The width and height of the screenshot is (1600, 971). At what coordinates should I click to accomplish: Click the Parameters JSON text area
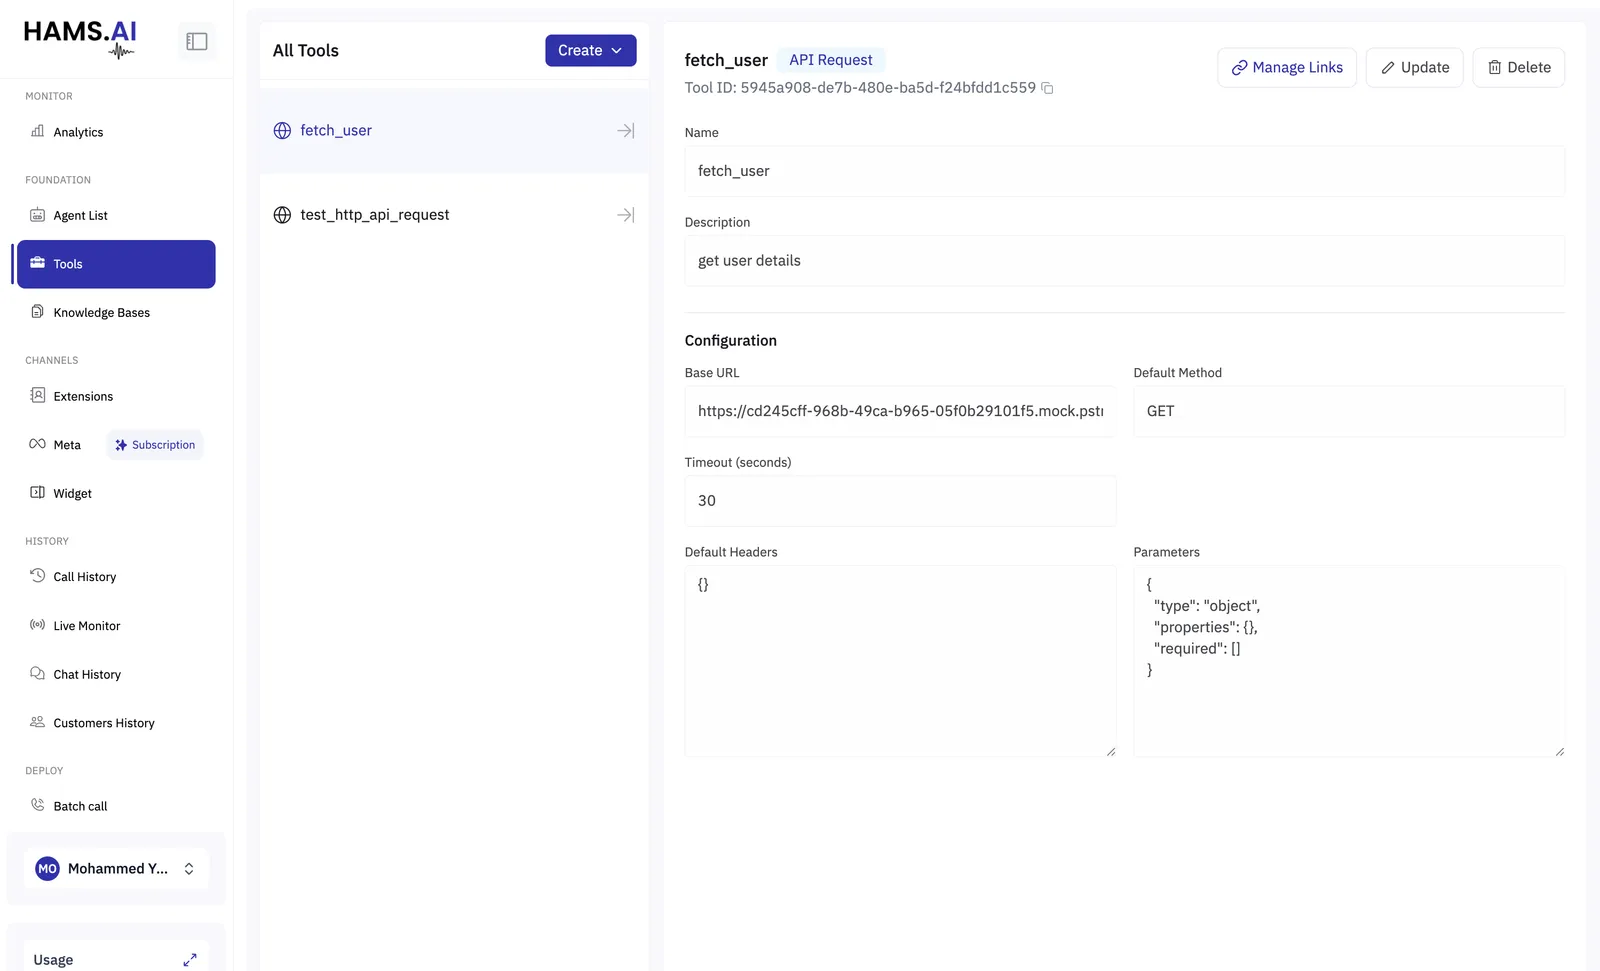coord(1349,661)
